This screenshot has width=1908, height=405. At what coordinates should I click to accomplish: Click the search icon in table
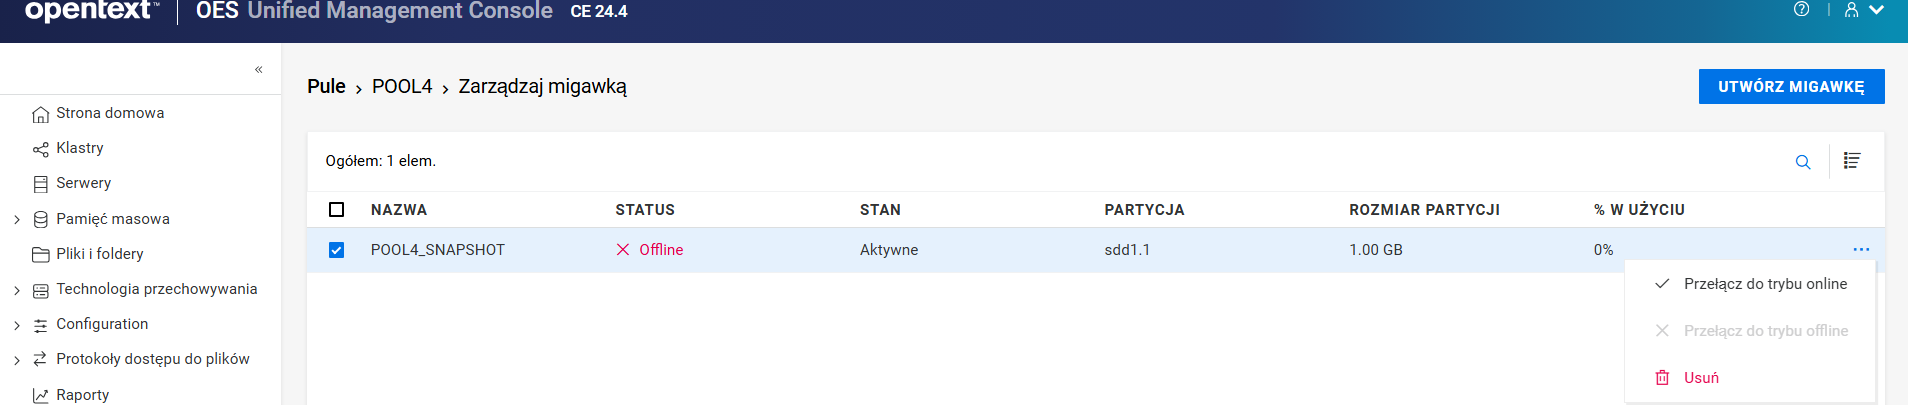1802,162
